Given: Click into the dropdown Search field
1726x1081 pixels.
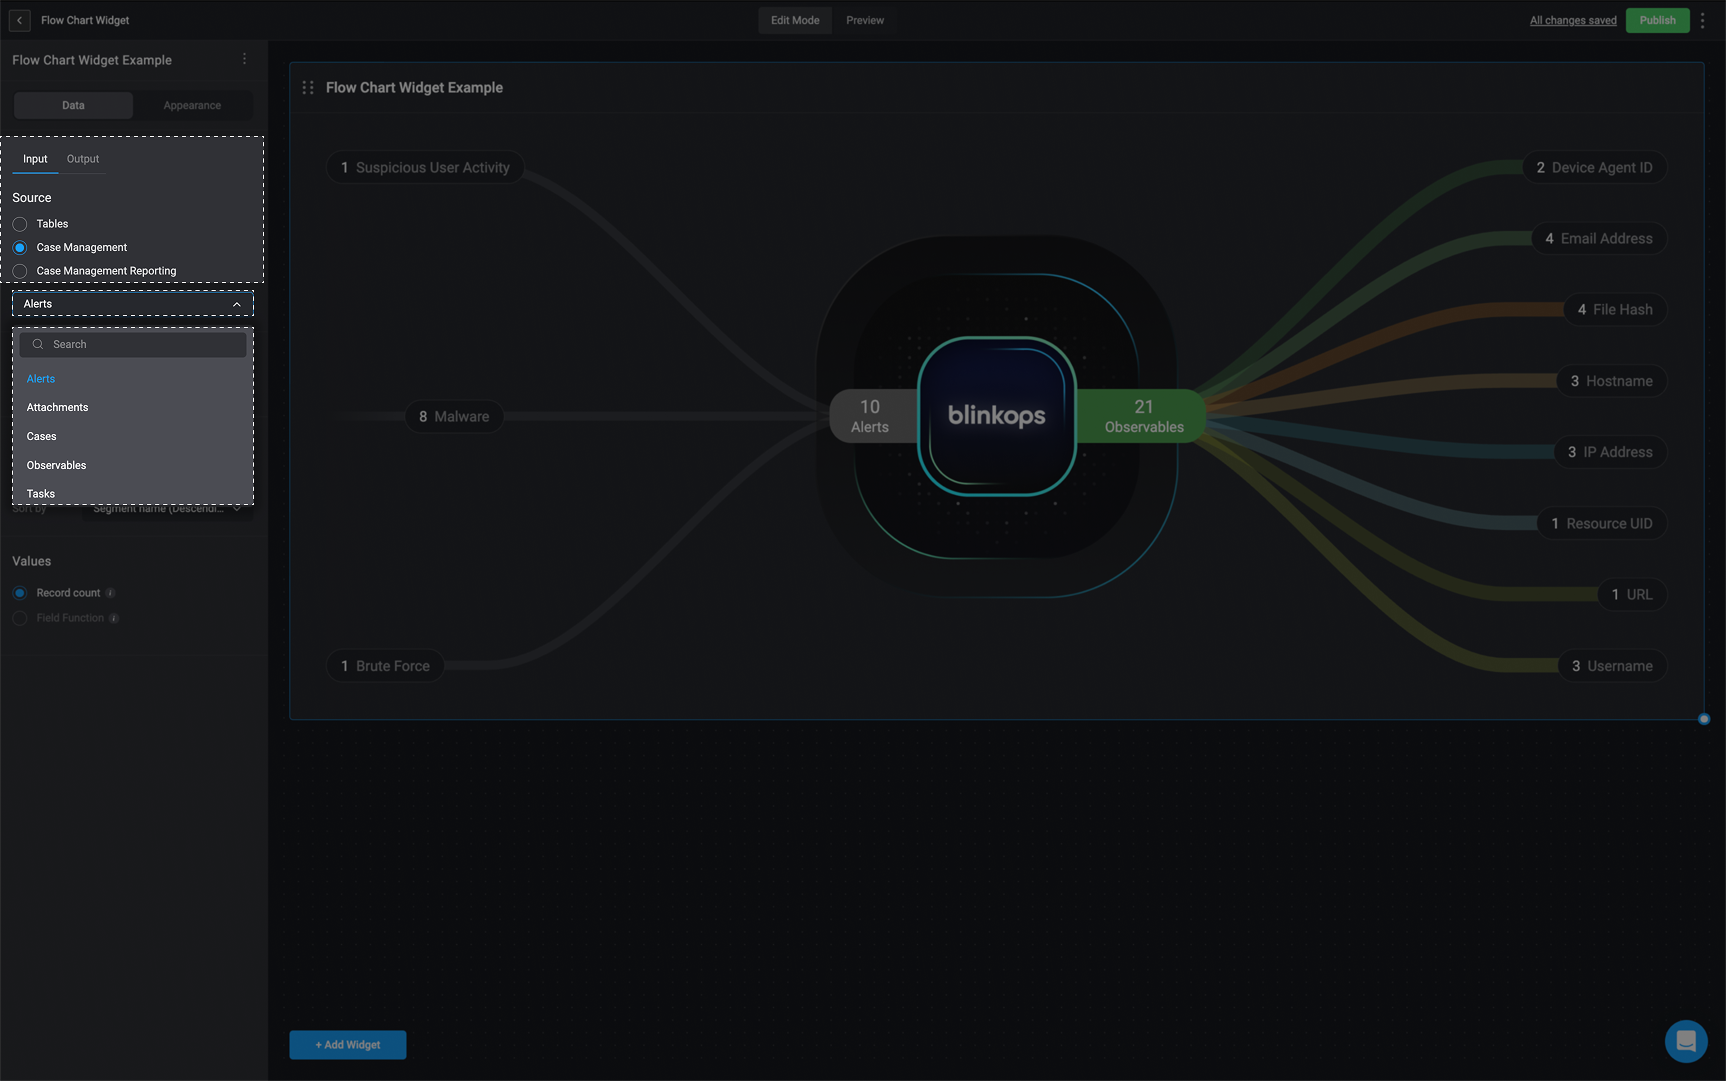Looking at the screenshot, I should coord(133,344).
